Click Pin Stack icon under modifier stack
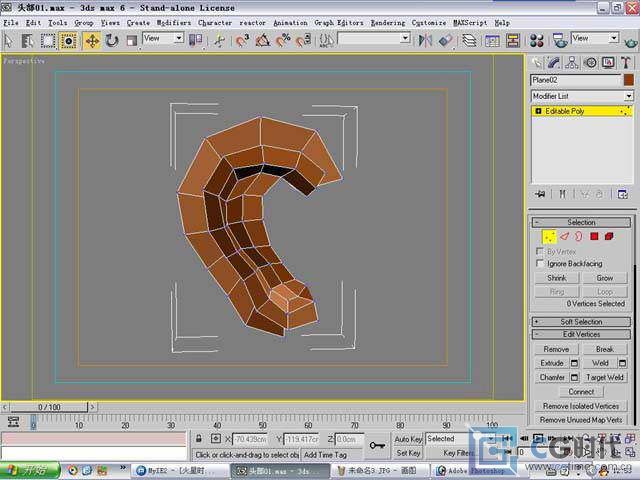This screenshot has width=640, height=480. point(540,194)
